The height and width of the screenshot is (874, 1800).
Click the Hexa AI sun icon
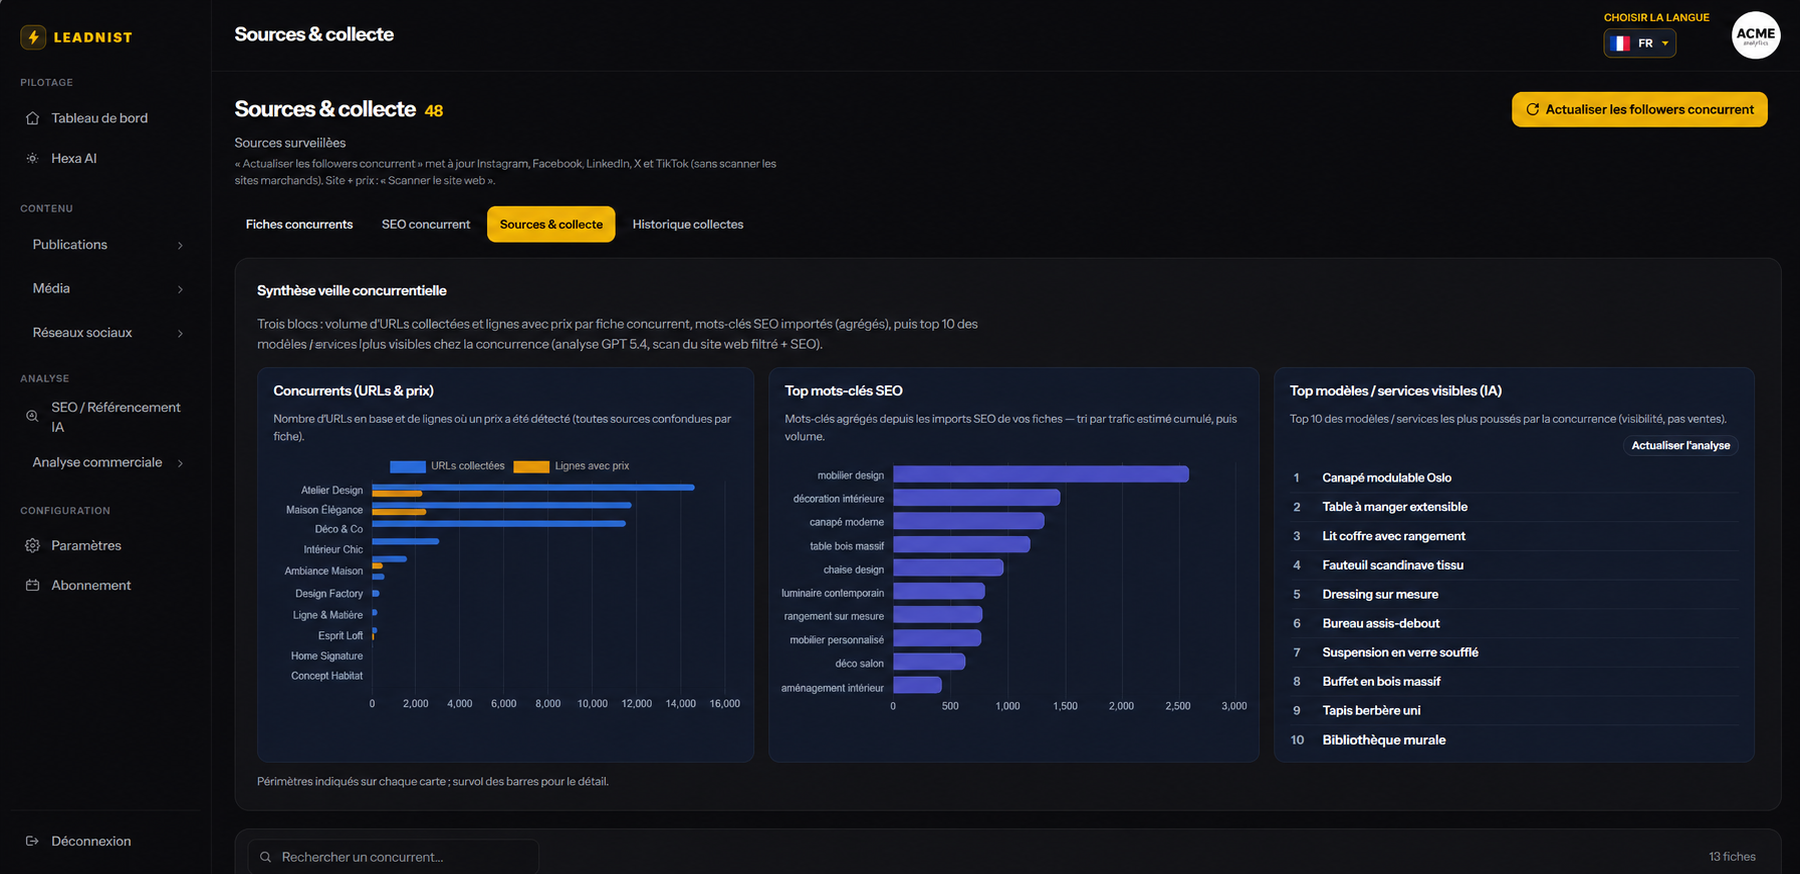tap(32, 158)
